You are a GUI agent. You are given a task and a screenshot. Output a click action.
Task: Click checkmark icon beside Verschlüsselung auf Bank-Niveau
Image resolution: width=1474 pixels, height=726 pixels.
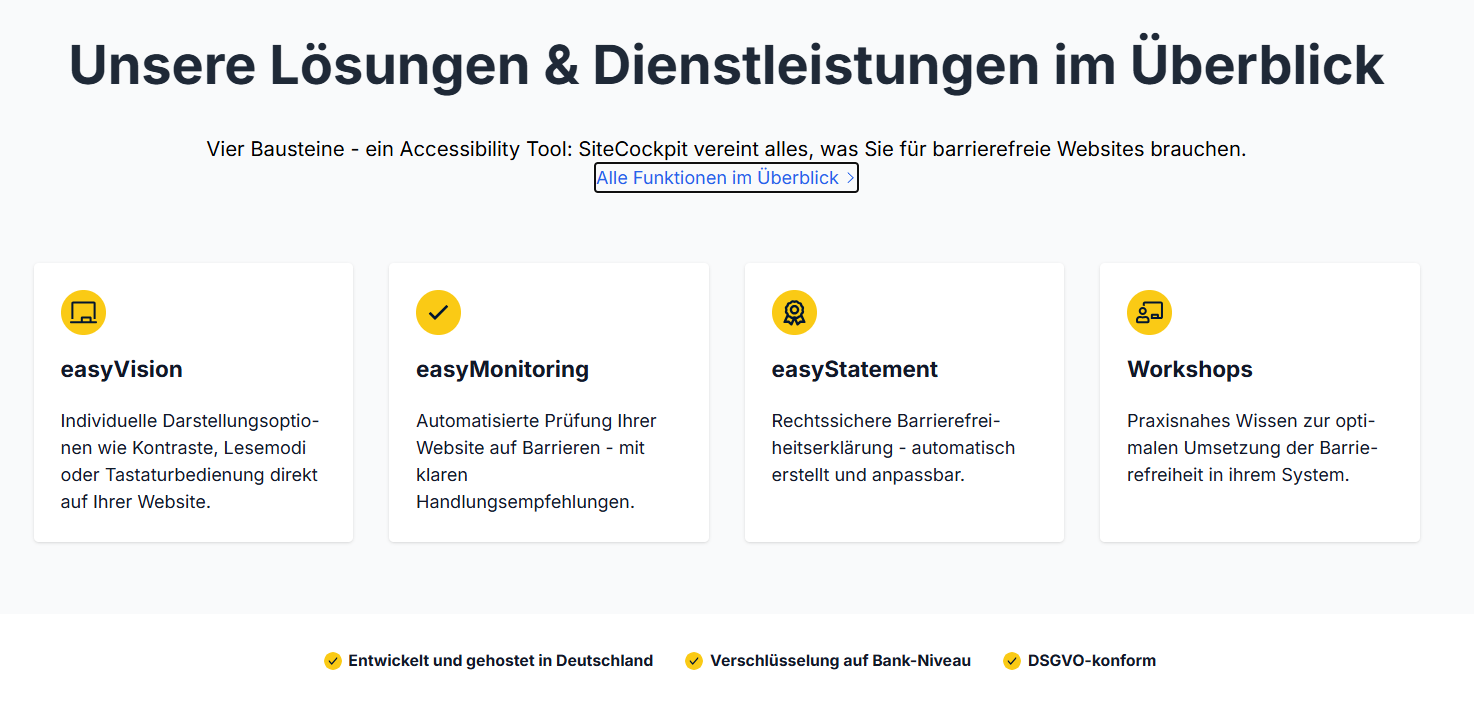click(x=694, y=661)
